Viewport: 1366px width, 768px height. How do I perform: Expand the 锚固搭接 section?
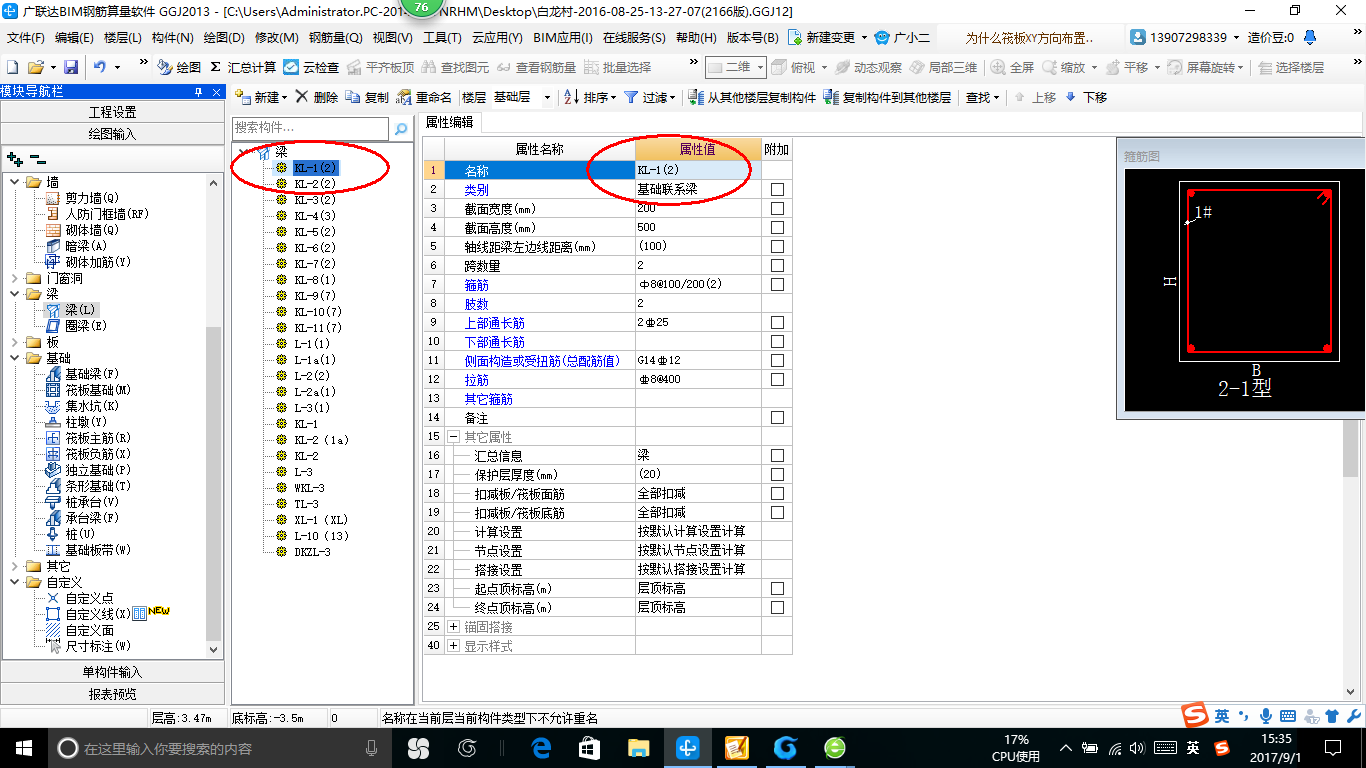pyautogui.click(x=453, y=627)
